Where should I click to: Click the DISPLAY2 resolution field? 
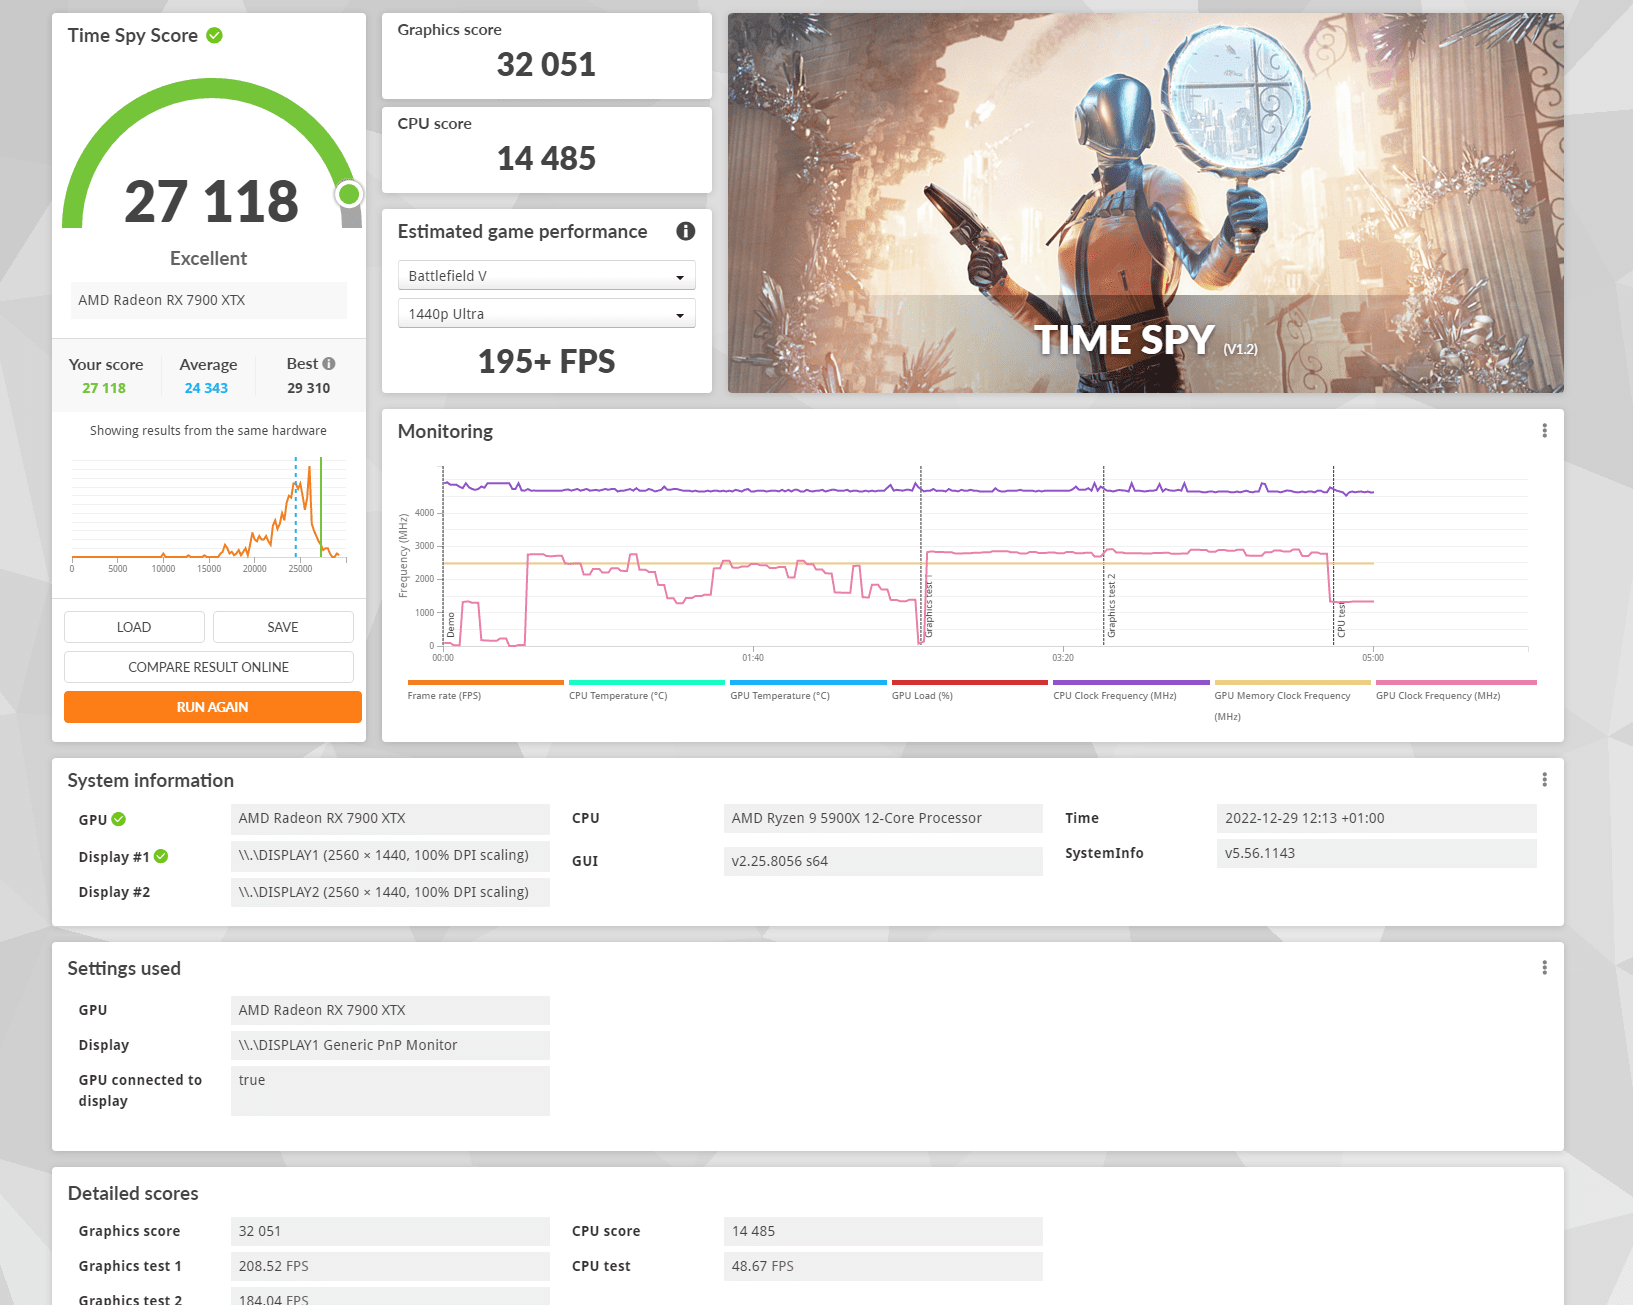(x=390, y=892)
